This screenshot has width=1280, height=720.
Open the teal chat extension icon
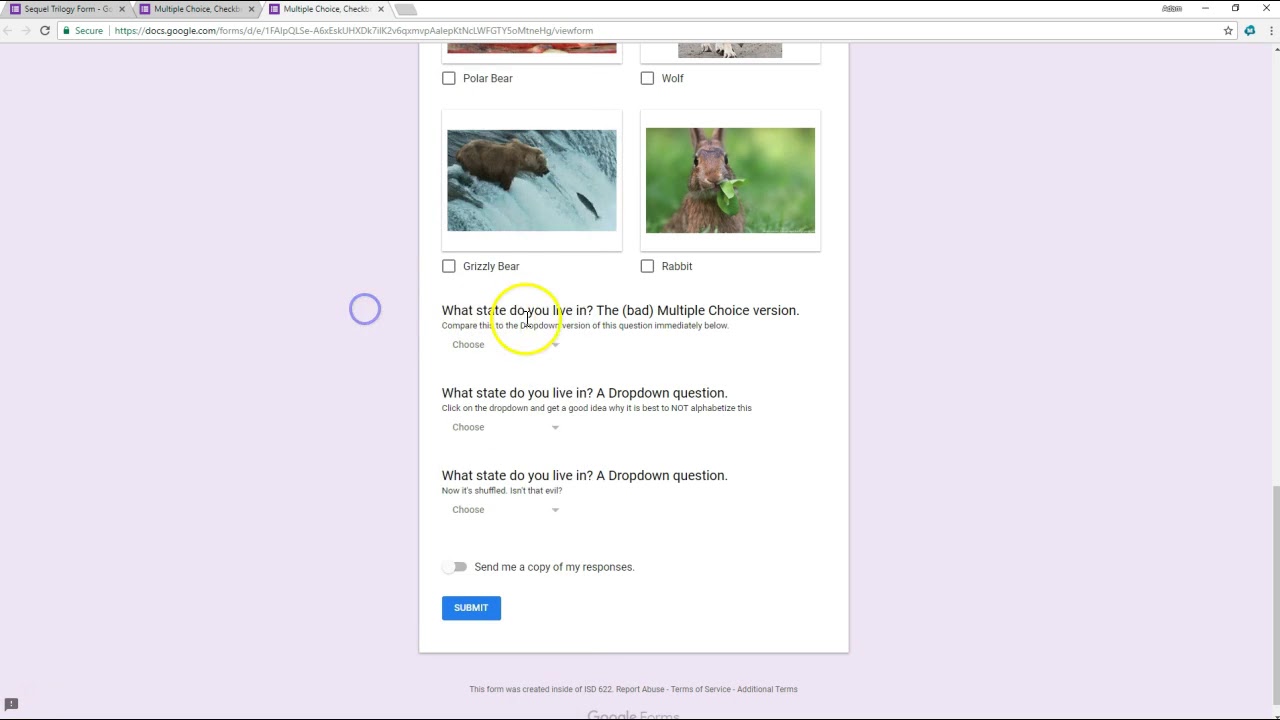(1249, 31)
